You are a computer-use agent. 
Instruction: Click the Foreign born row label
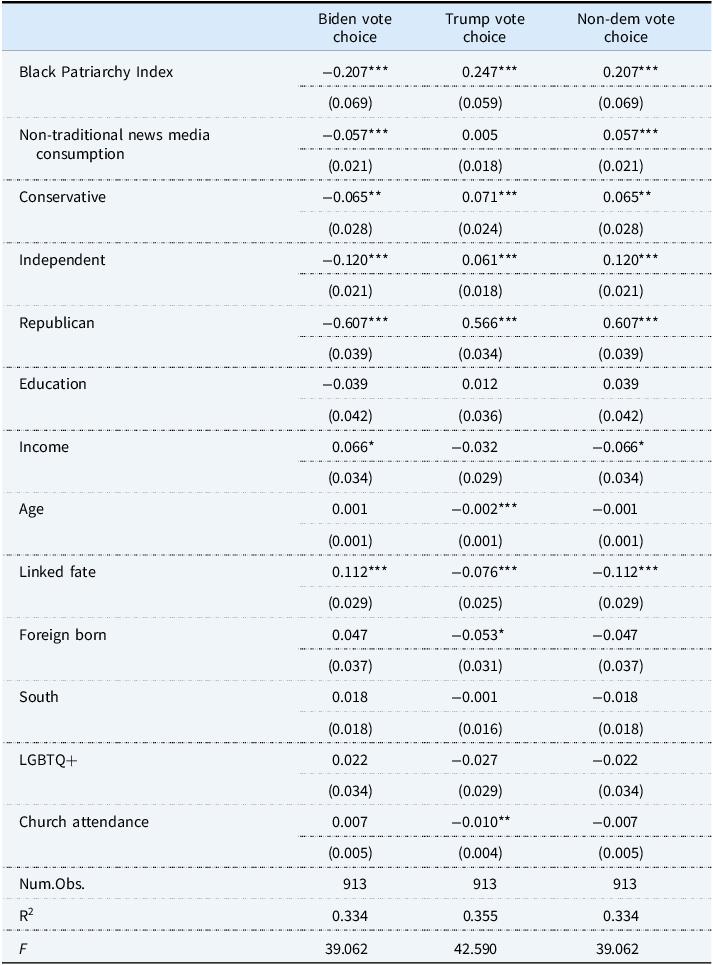tap(63, 635)
